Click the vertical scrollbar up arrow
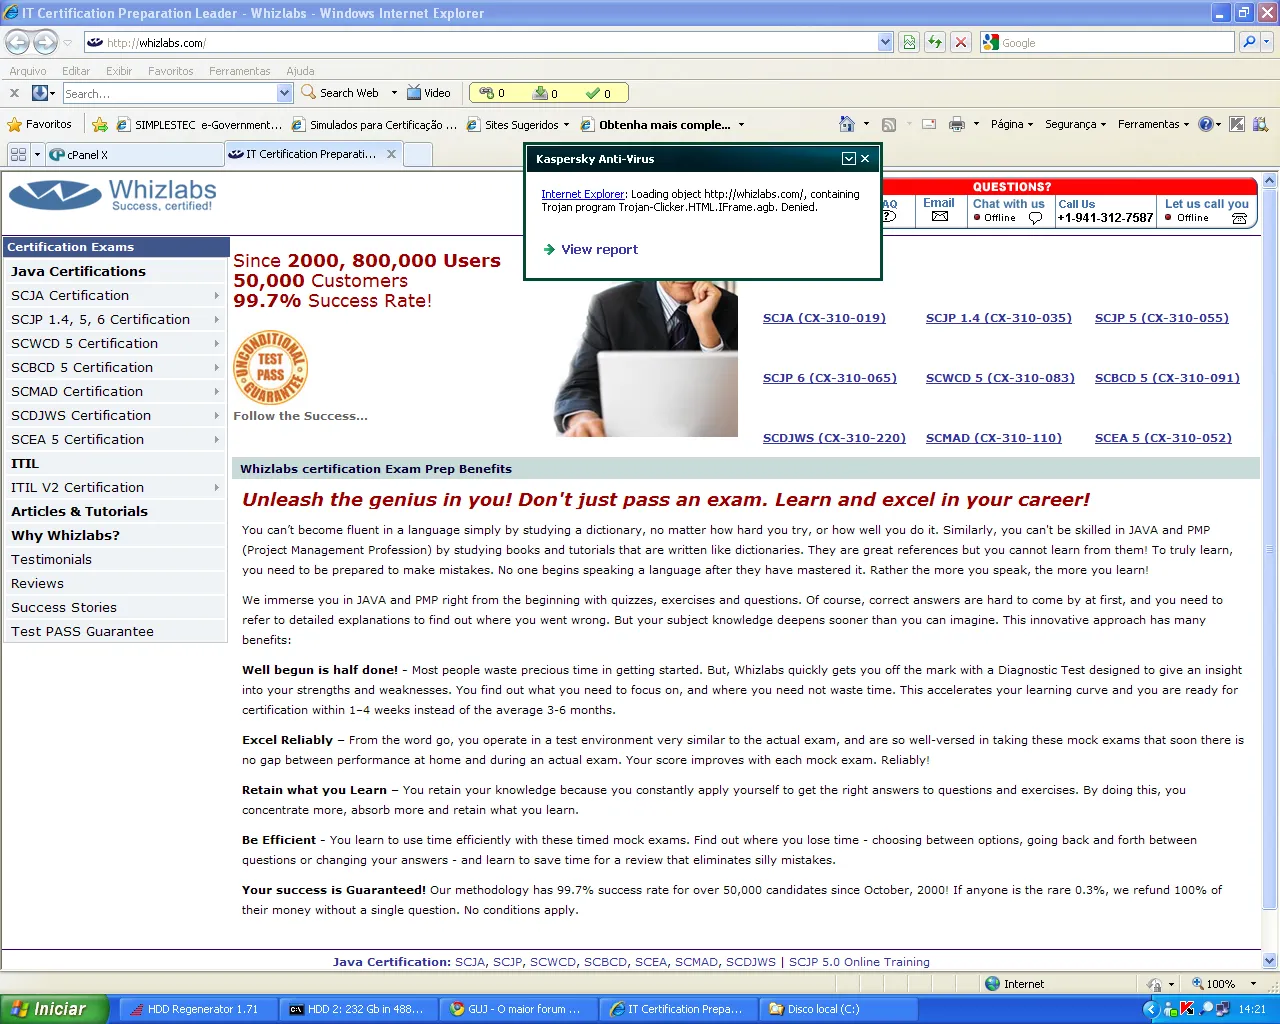 pos(1270,181)
